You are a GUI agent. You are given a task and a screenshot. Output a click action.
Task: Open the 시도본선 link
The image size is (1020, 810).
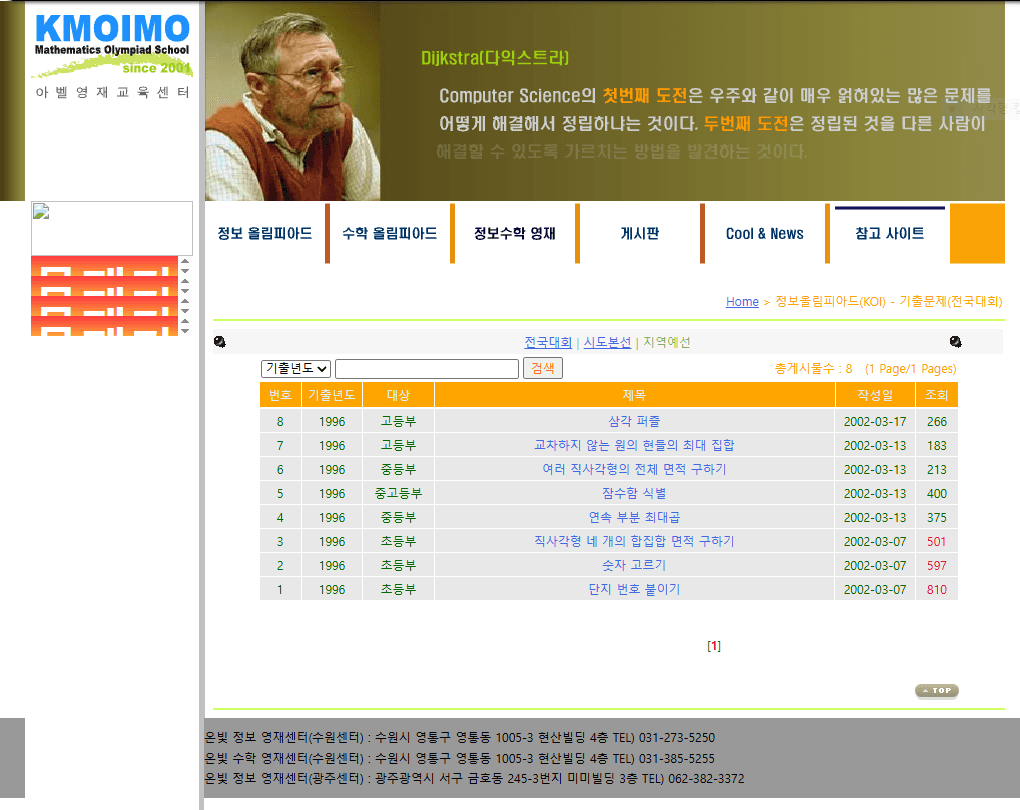[607, 342]
